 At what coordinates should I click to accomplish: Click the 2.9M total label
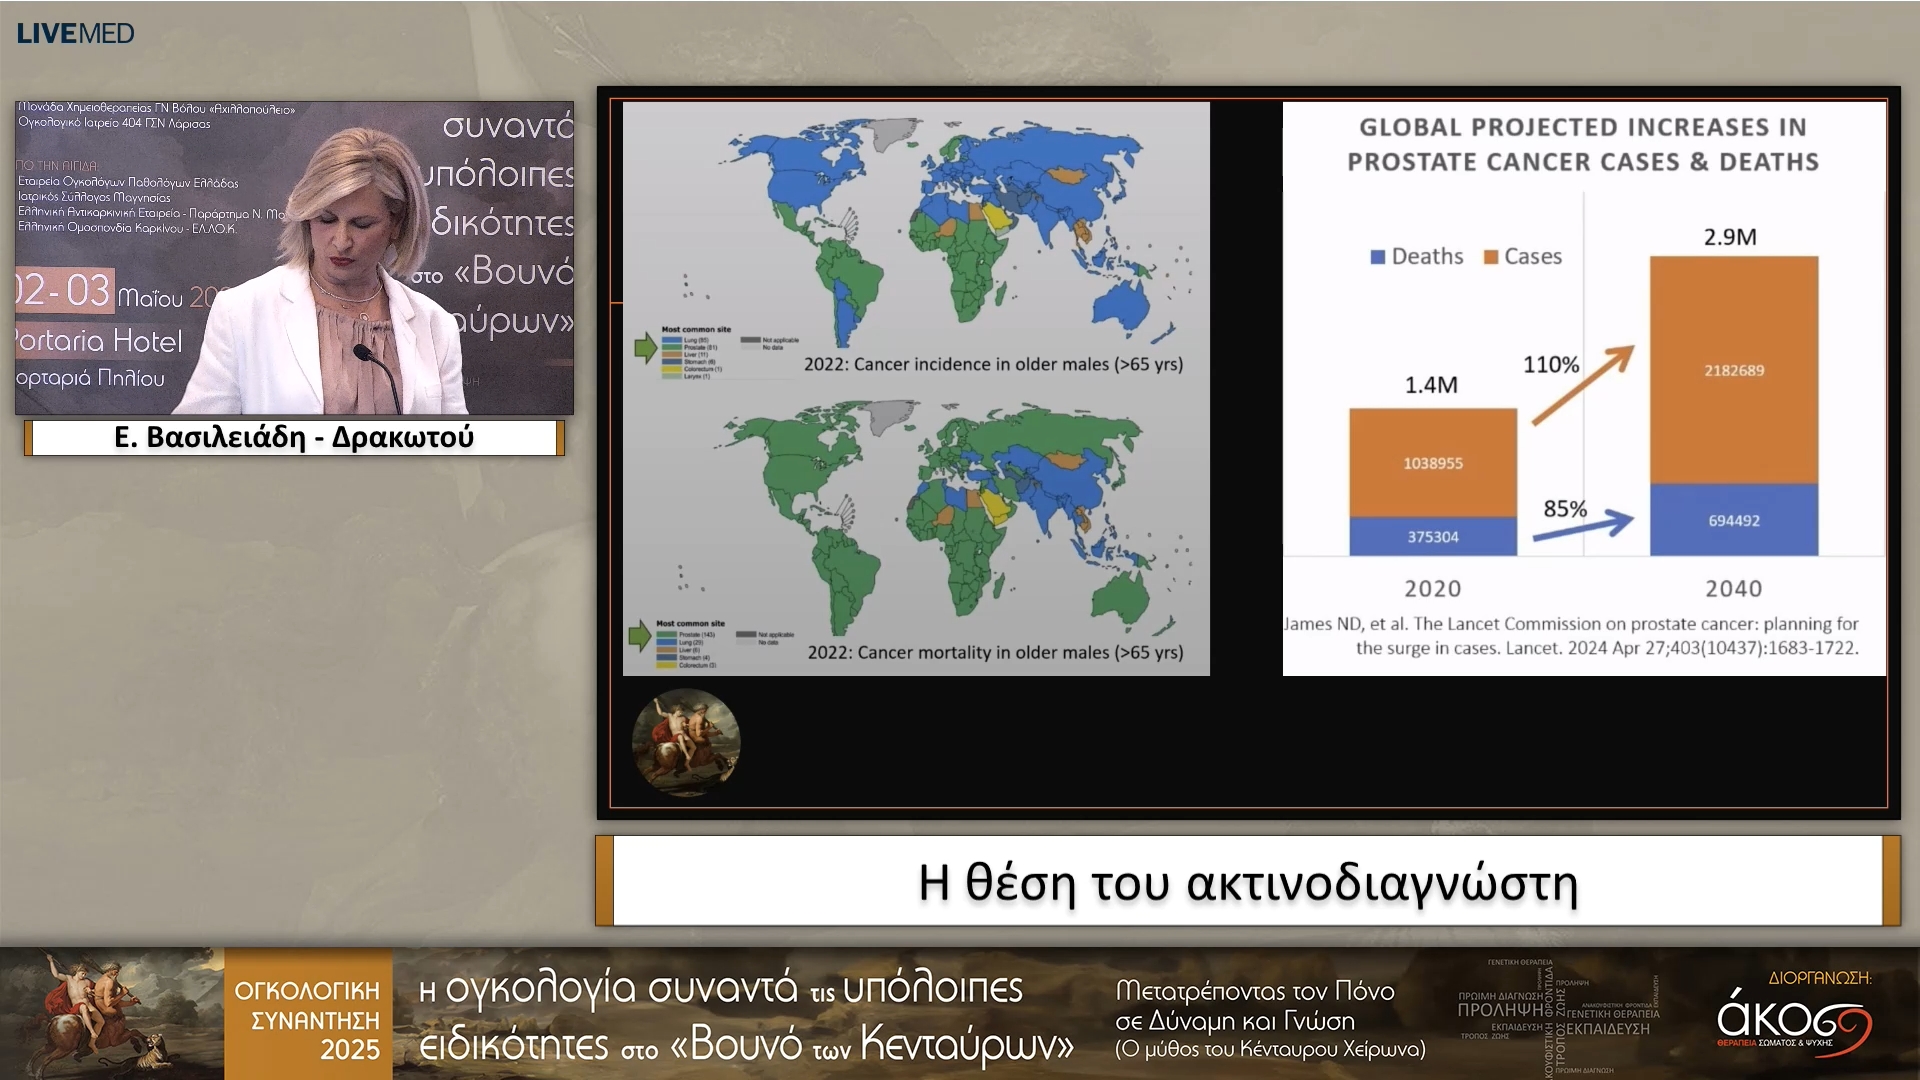point(1730,237)
